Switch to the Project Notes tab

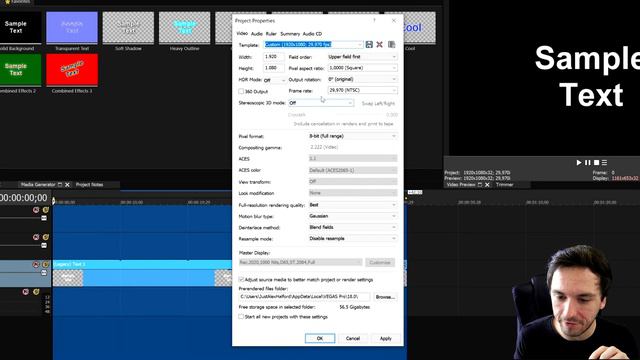coord(89,185)
